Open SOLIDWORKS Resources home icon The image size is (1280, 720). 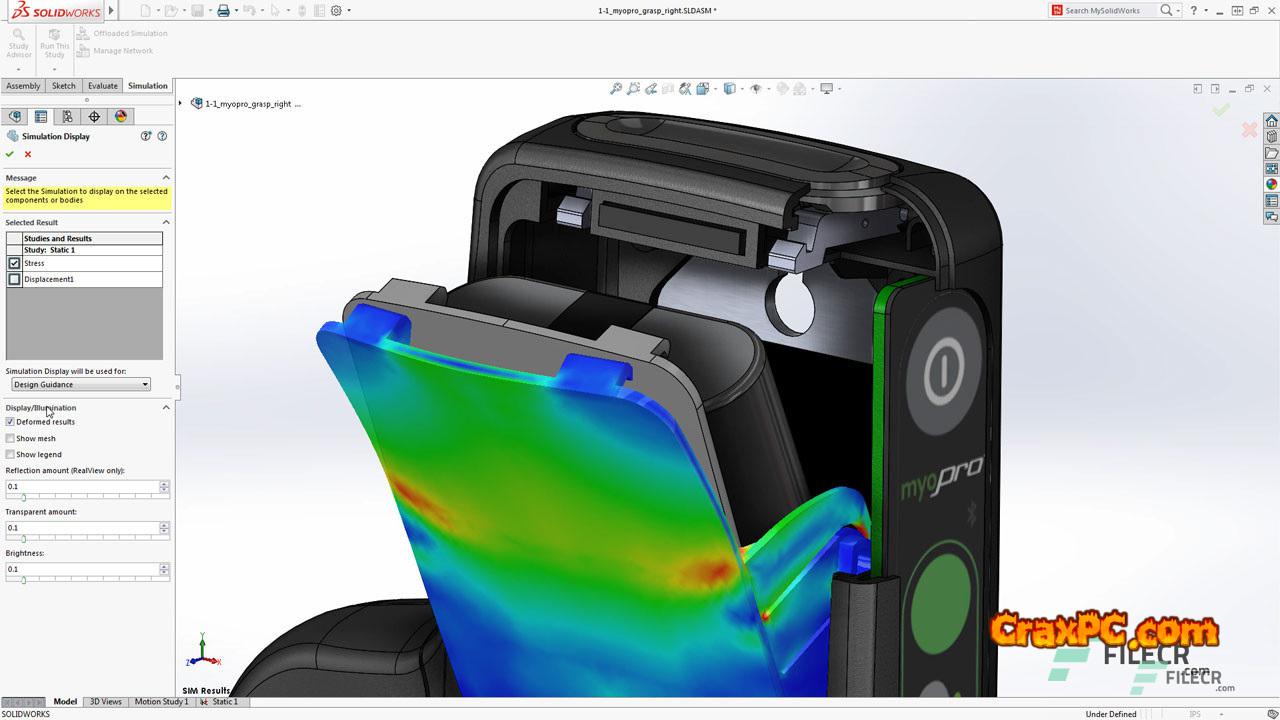[x=1271, y=121]
